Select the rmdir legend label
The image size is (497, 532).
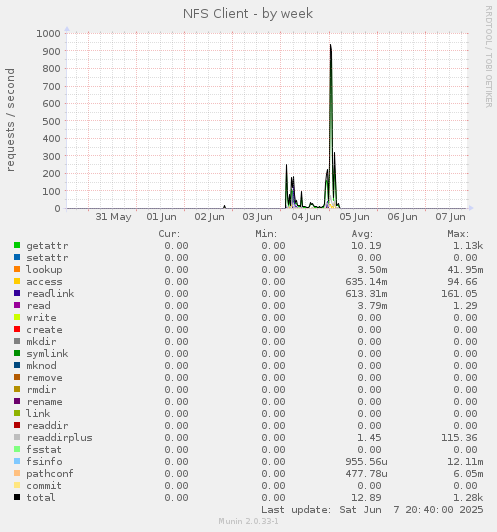(41, 390)
